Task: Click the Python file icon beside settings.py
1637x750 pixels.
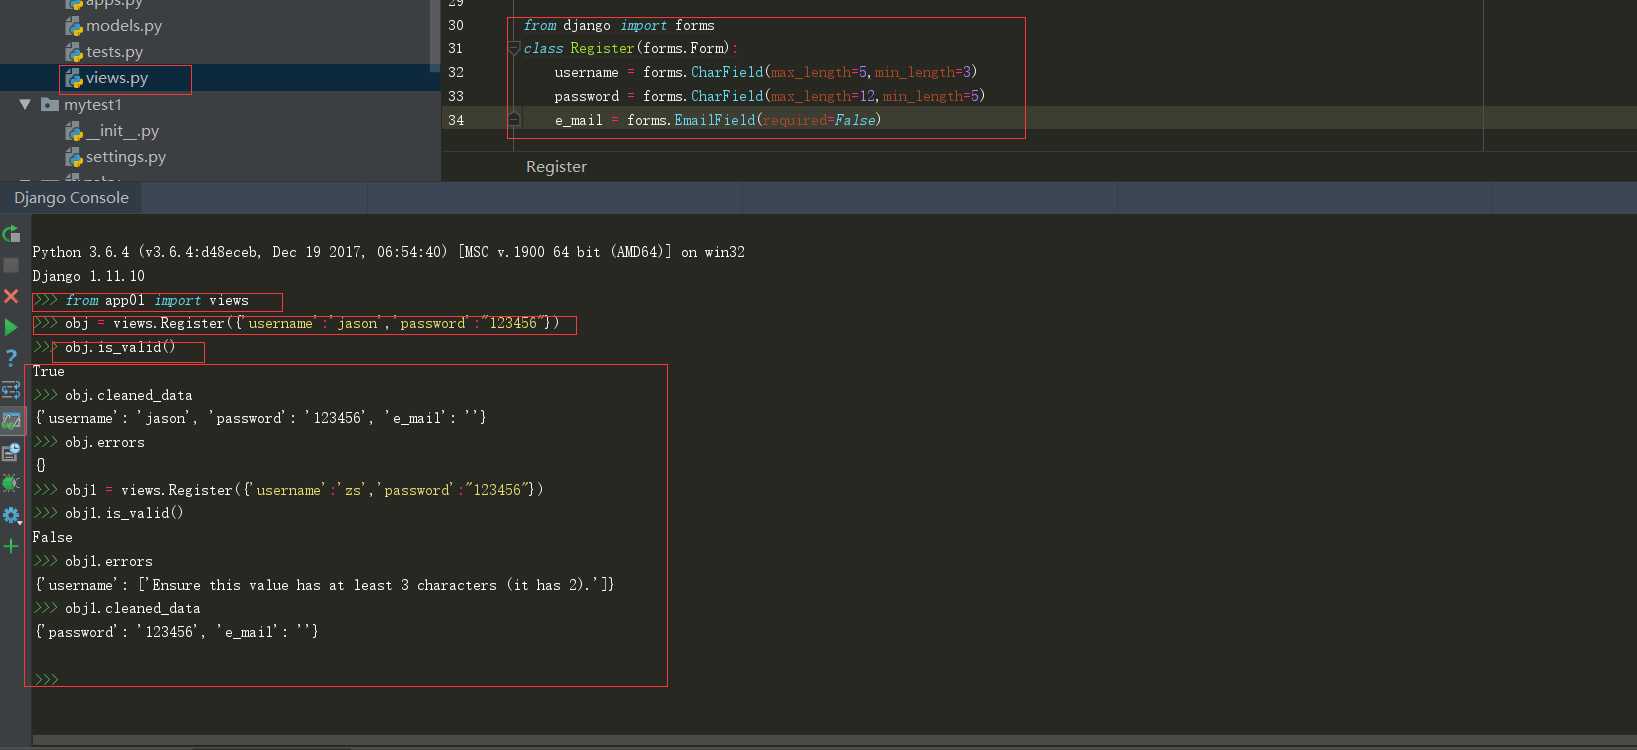Action: (x=74, y=157)
